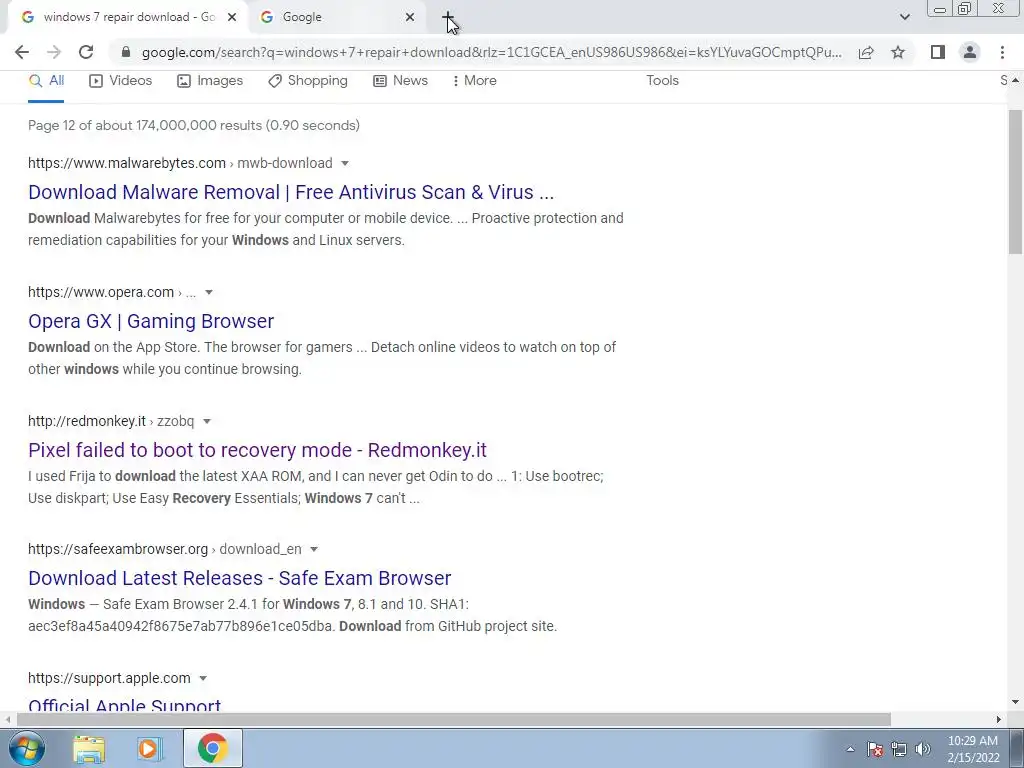
Task: Close the Google tab
Action: [x=409, y=17]
